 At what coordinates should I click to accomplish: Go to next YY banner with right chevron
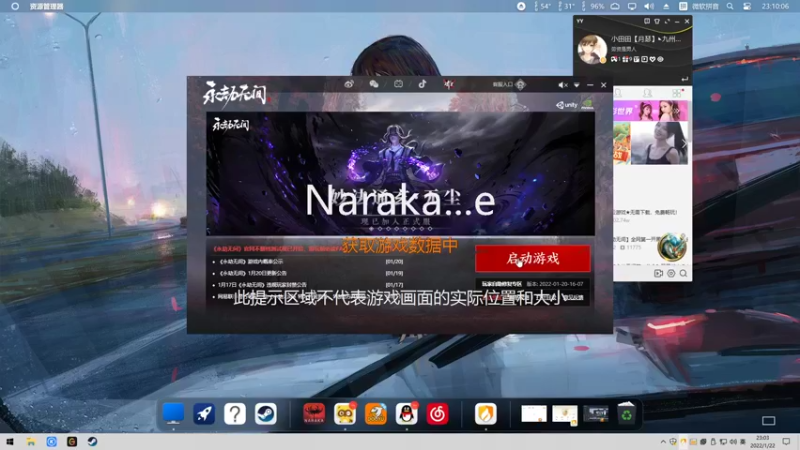(684, 144)
